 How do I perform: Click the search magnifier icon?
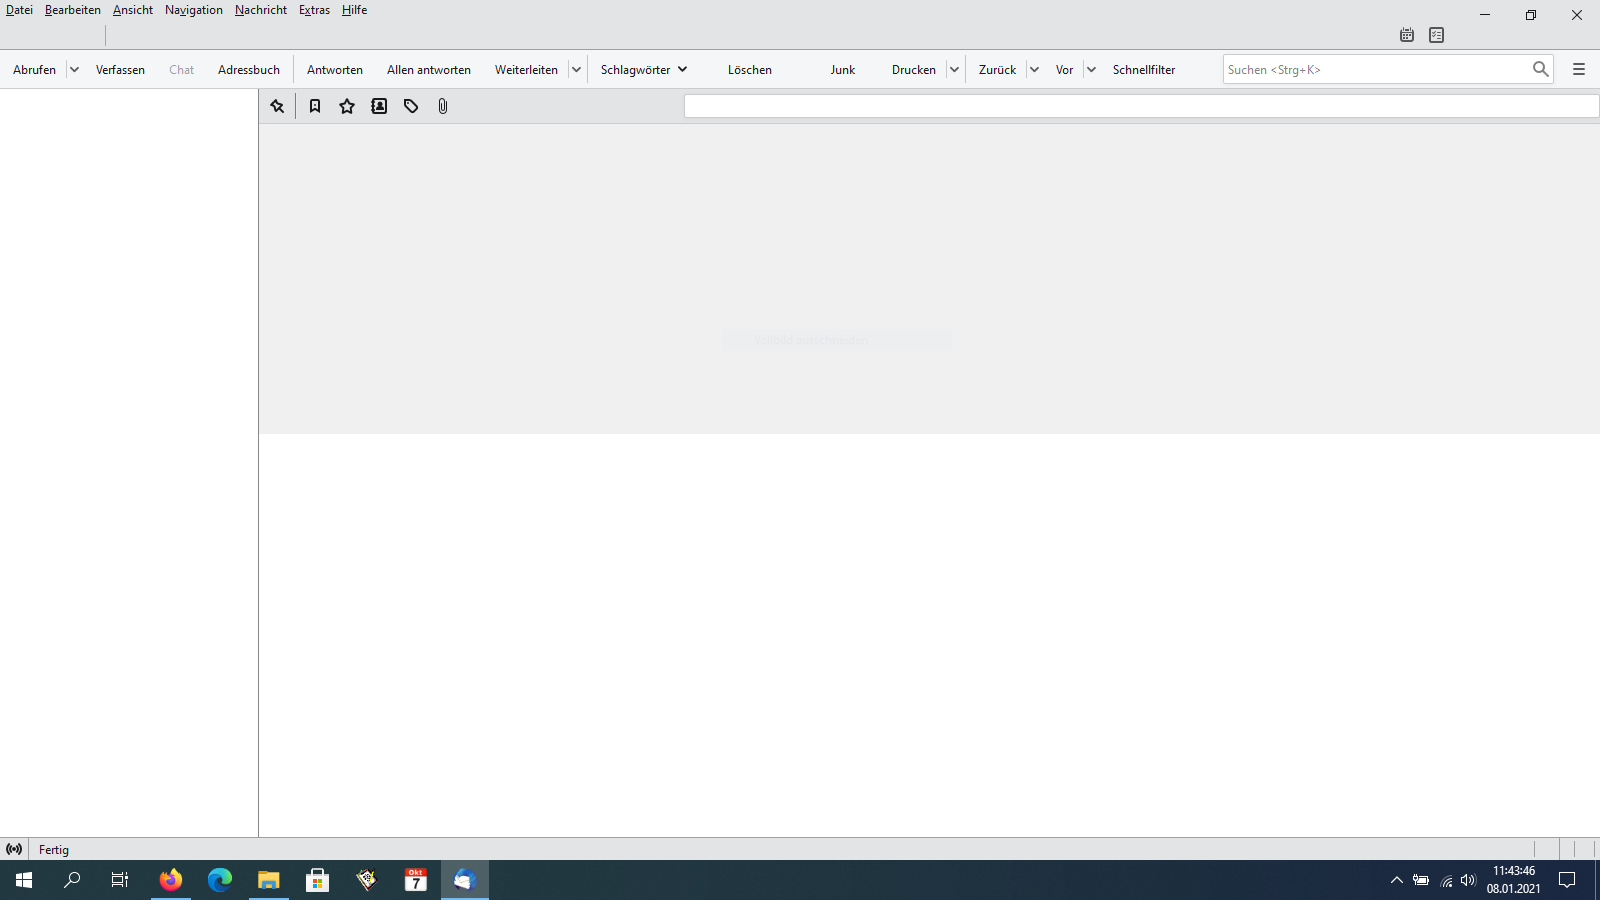[x=1540, y=69]
